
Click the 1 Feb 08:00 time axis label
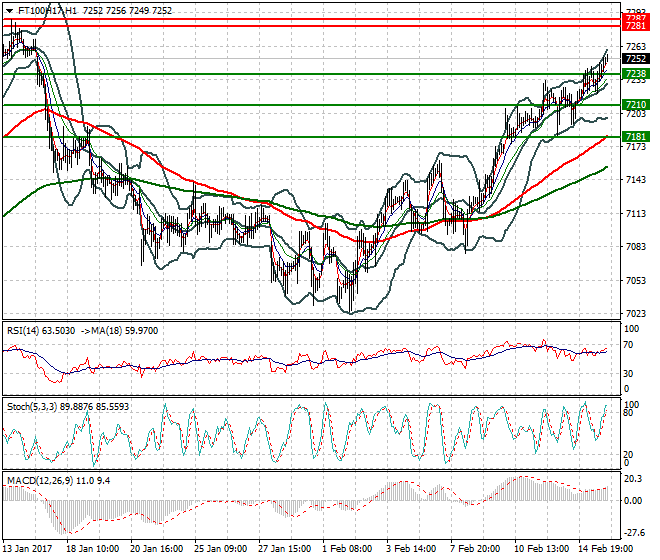click(348, 549)
